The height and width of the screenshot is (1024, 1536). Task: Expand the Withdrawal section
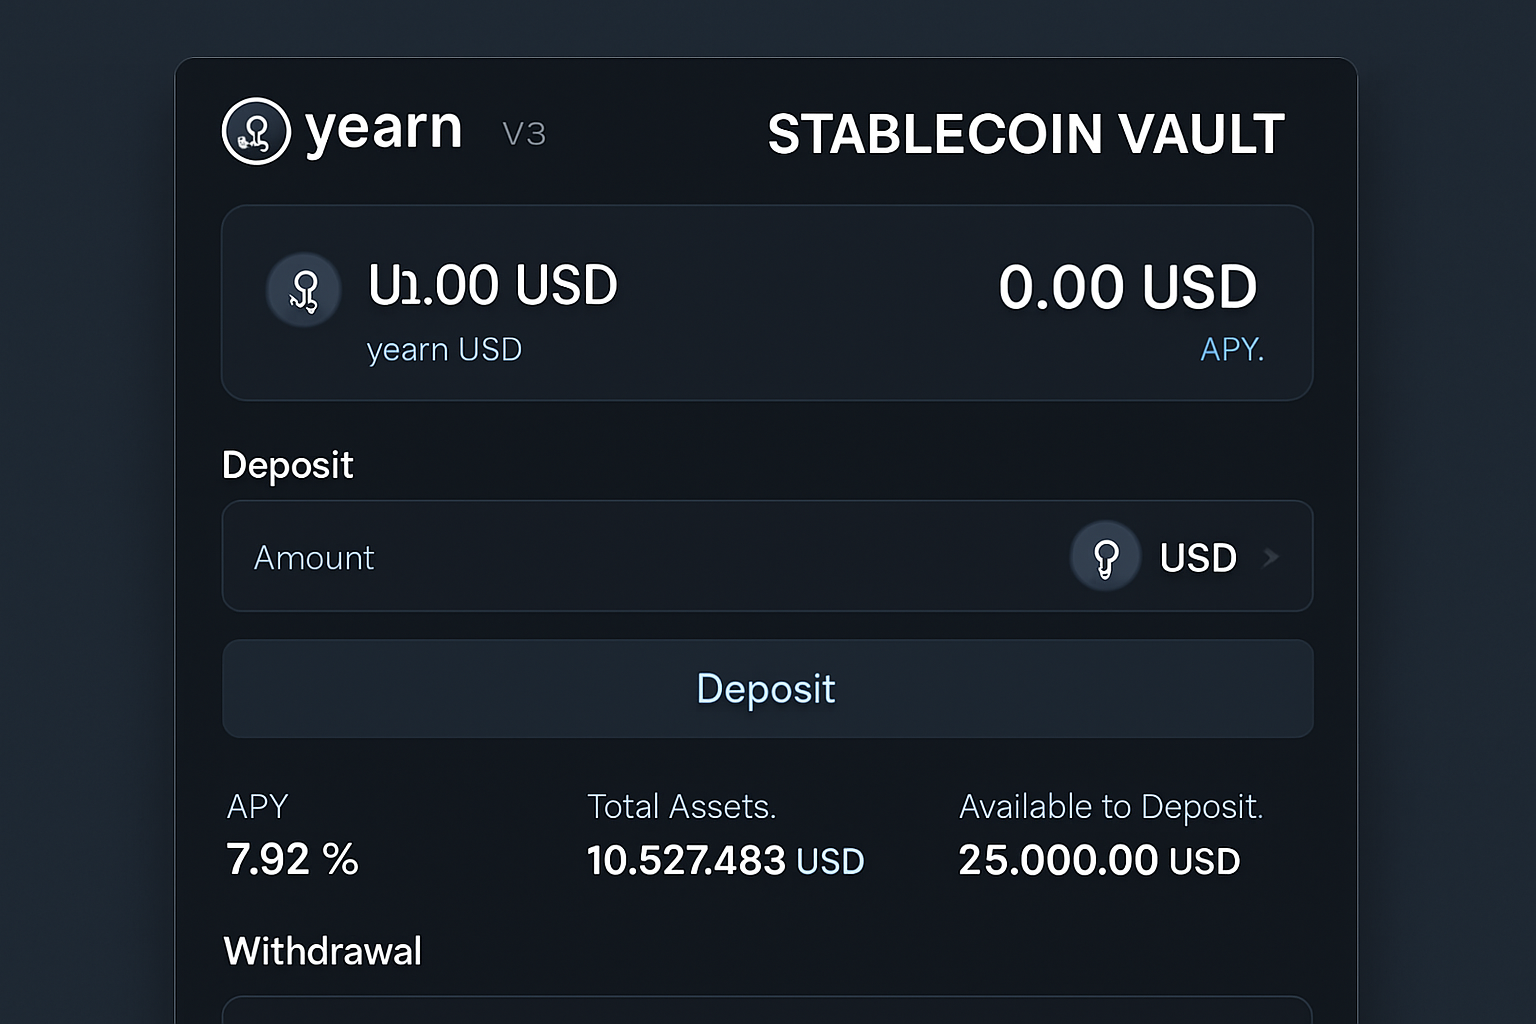tap(322, 951)
